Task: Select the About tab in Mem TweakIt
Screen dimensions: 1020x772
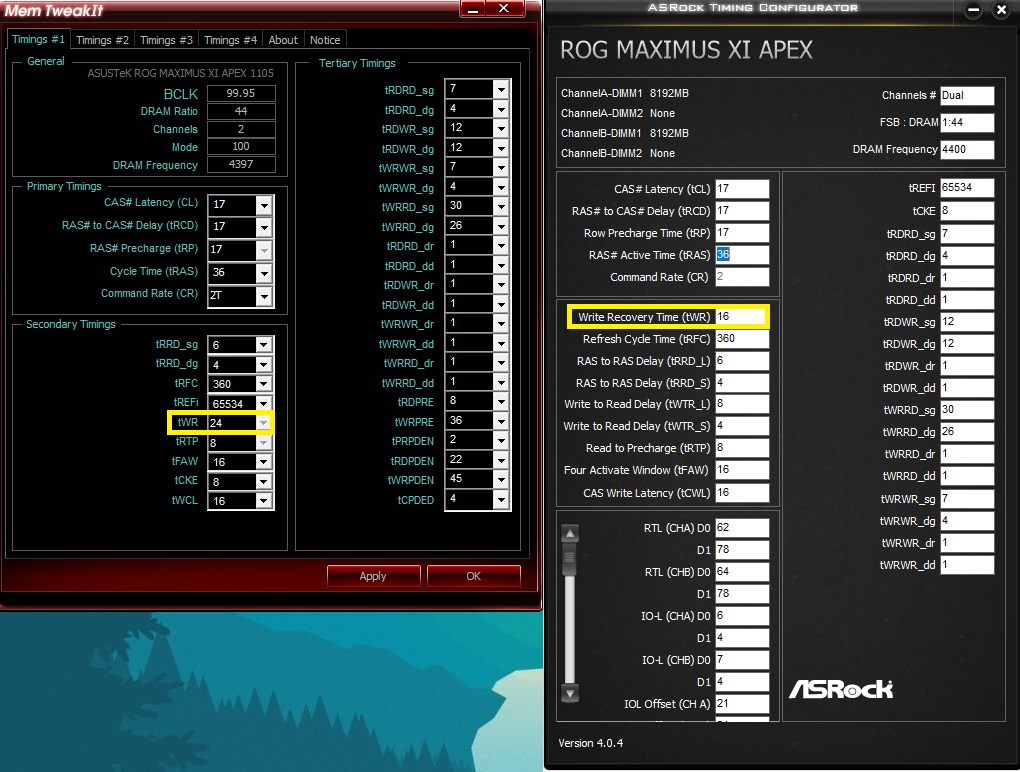Action: point(283,40)
